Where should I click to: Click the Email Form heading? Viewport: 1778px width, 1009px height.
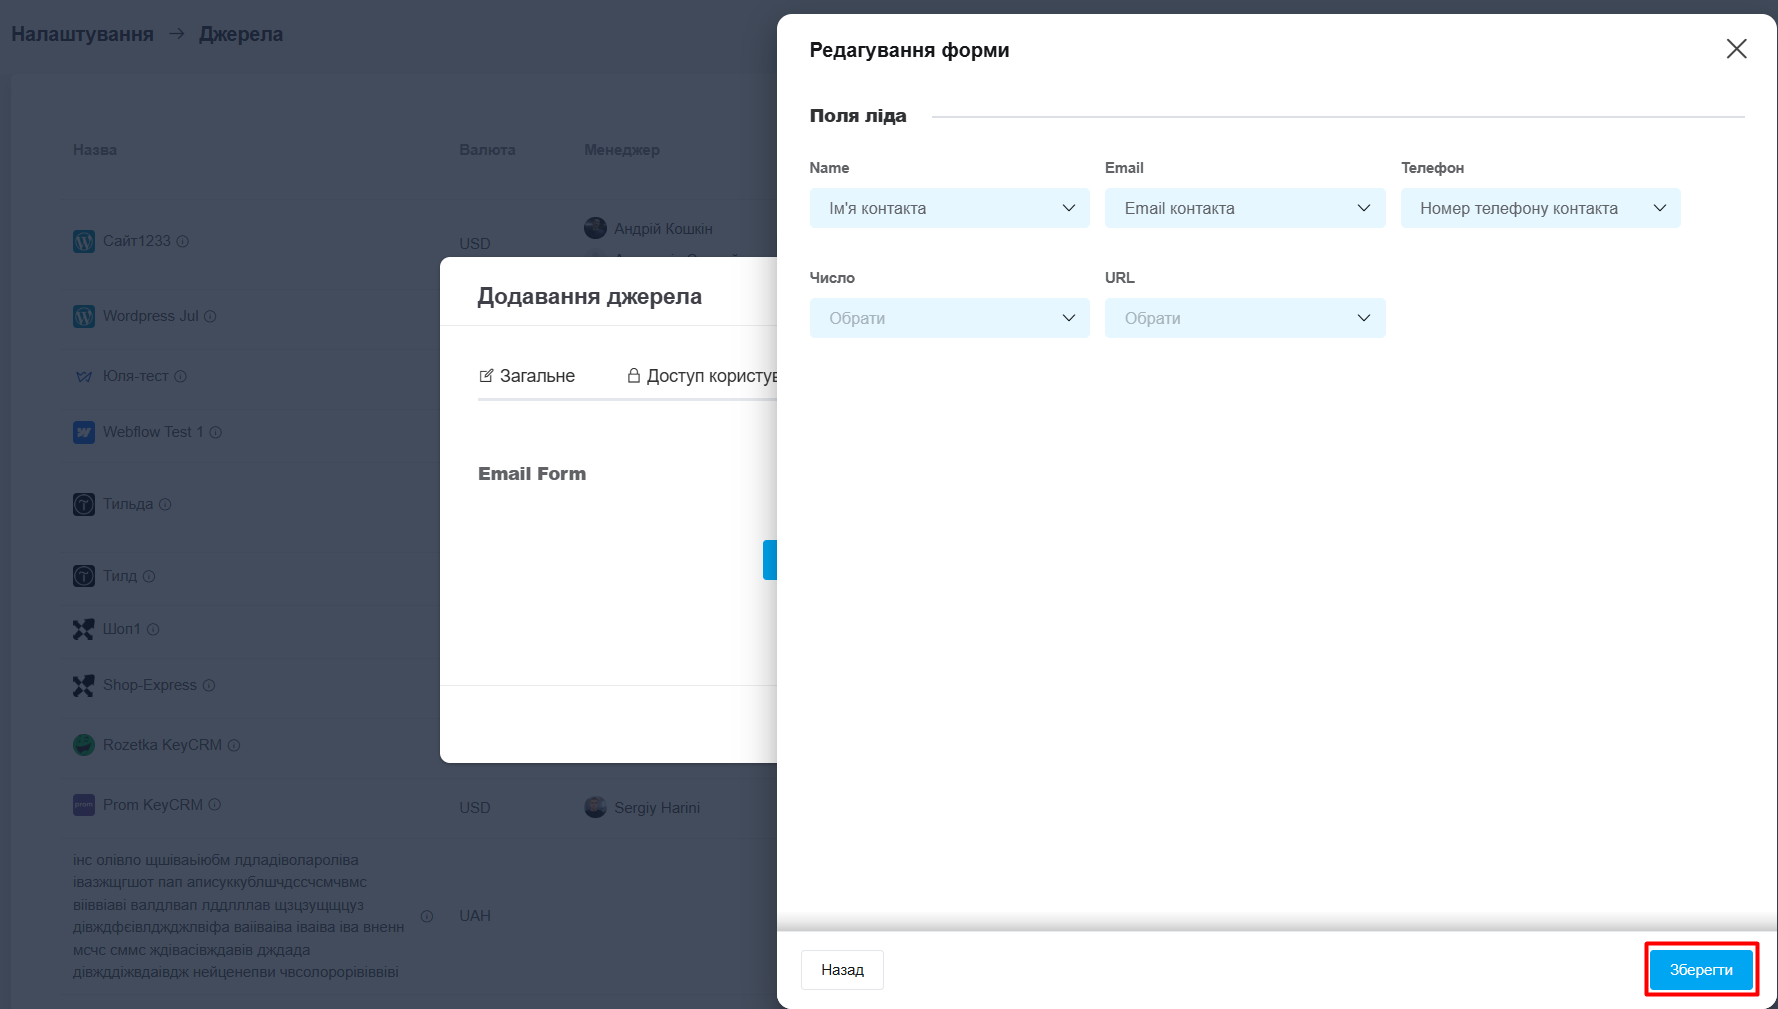(532, 474)
